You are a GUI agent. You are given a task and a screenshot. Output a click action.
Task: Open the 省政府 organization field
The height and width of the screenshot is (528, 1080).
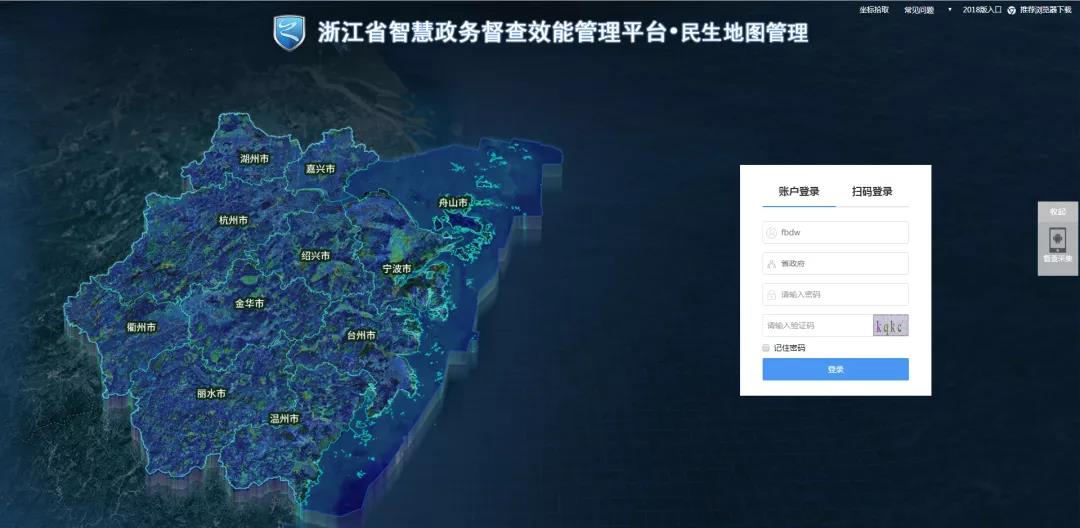[x=835, y=264]
